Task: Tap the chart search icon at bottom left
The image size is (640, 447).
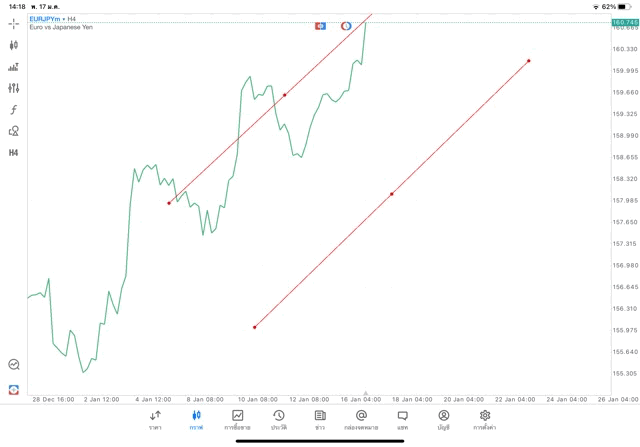Action: [x=14, y=365]
